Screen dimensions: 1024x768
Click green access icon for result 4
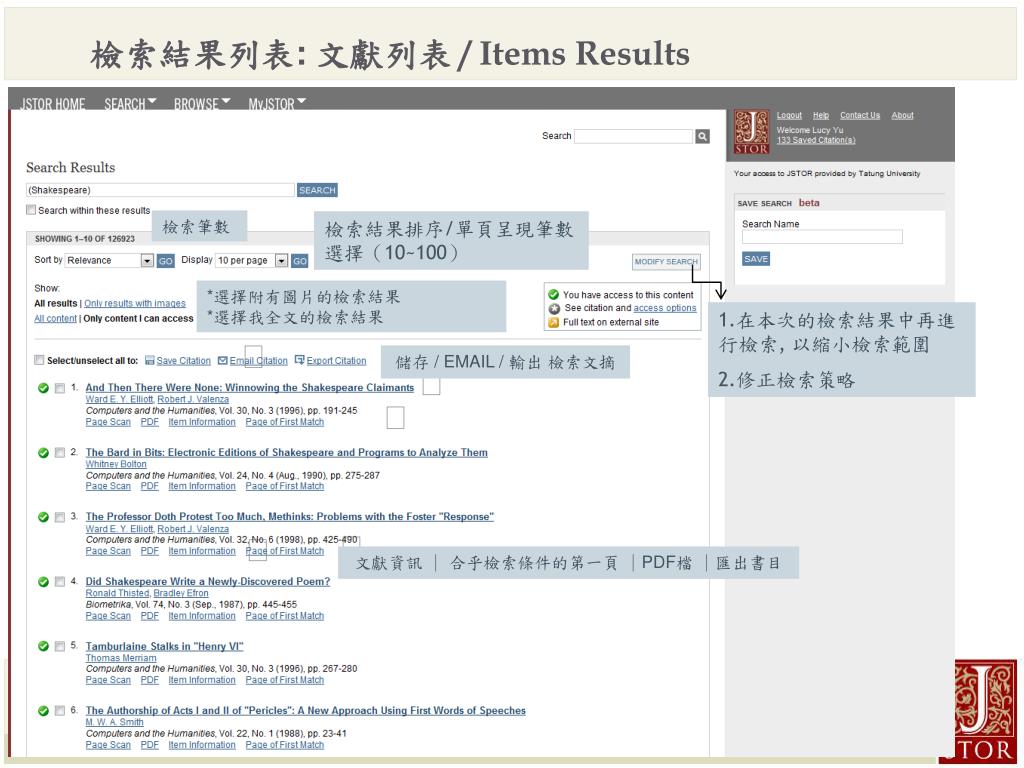[x=43, y=582]
